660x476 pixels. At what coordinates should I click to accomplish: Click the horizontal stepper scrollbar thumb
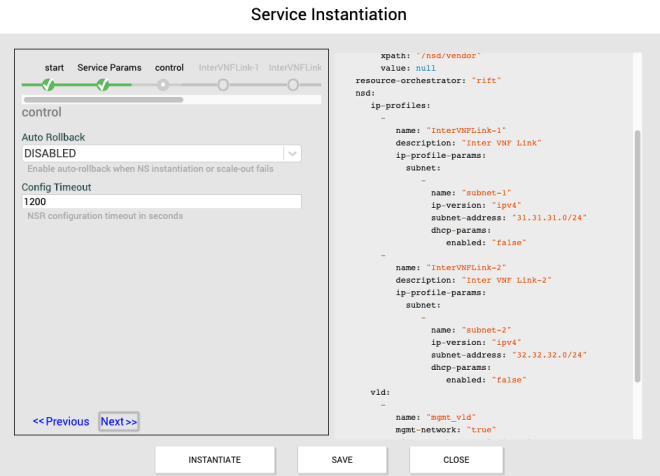[102, 100]
